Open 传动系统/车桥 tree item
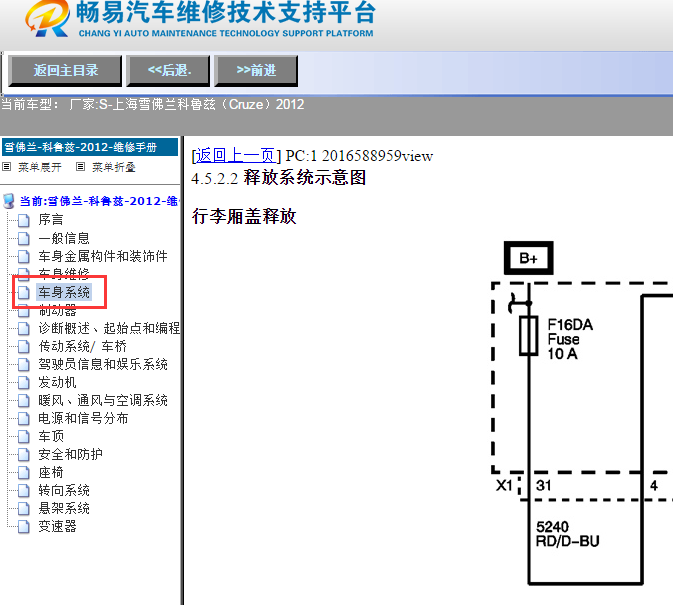The height and width of the screenshot is (605, 673). click(82, 346)
